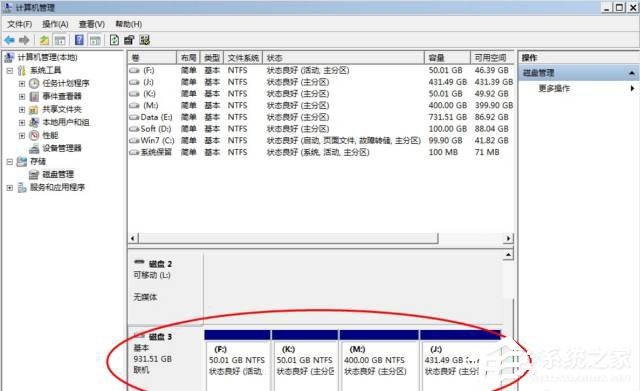
Task: Open the 文件(F) menu
Action: (20, 24)
